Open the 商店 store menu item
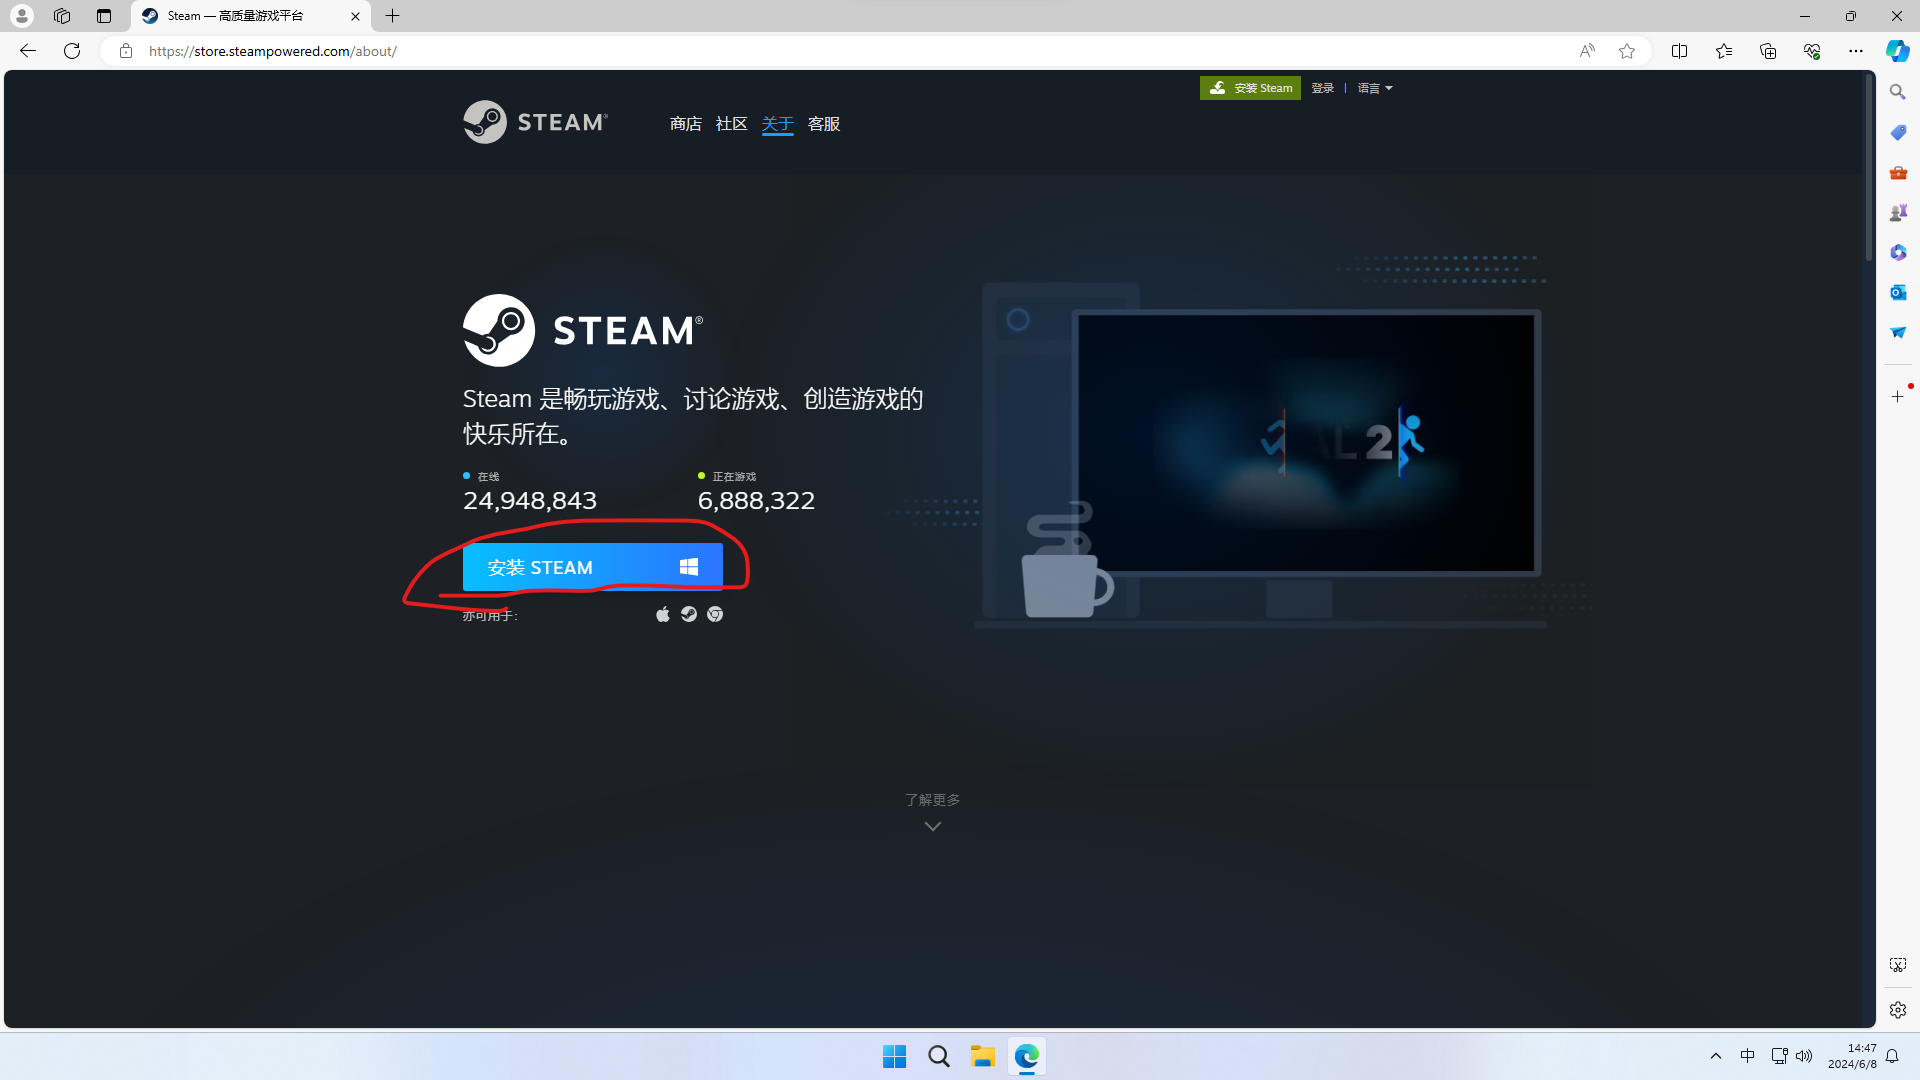 click(x=685, y=124)
